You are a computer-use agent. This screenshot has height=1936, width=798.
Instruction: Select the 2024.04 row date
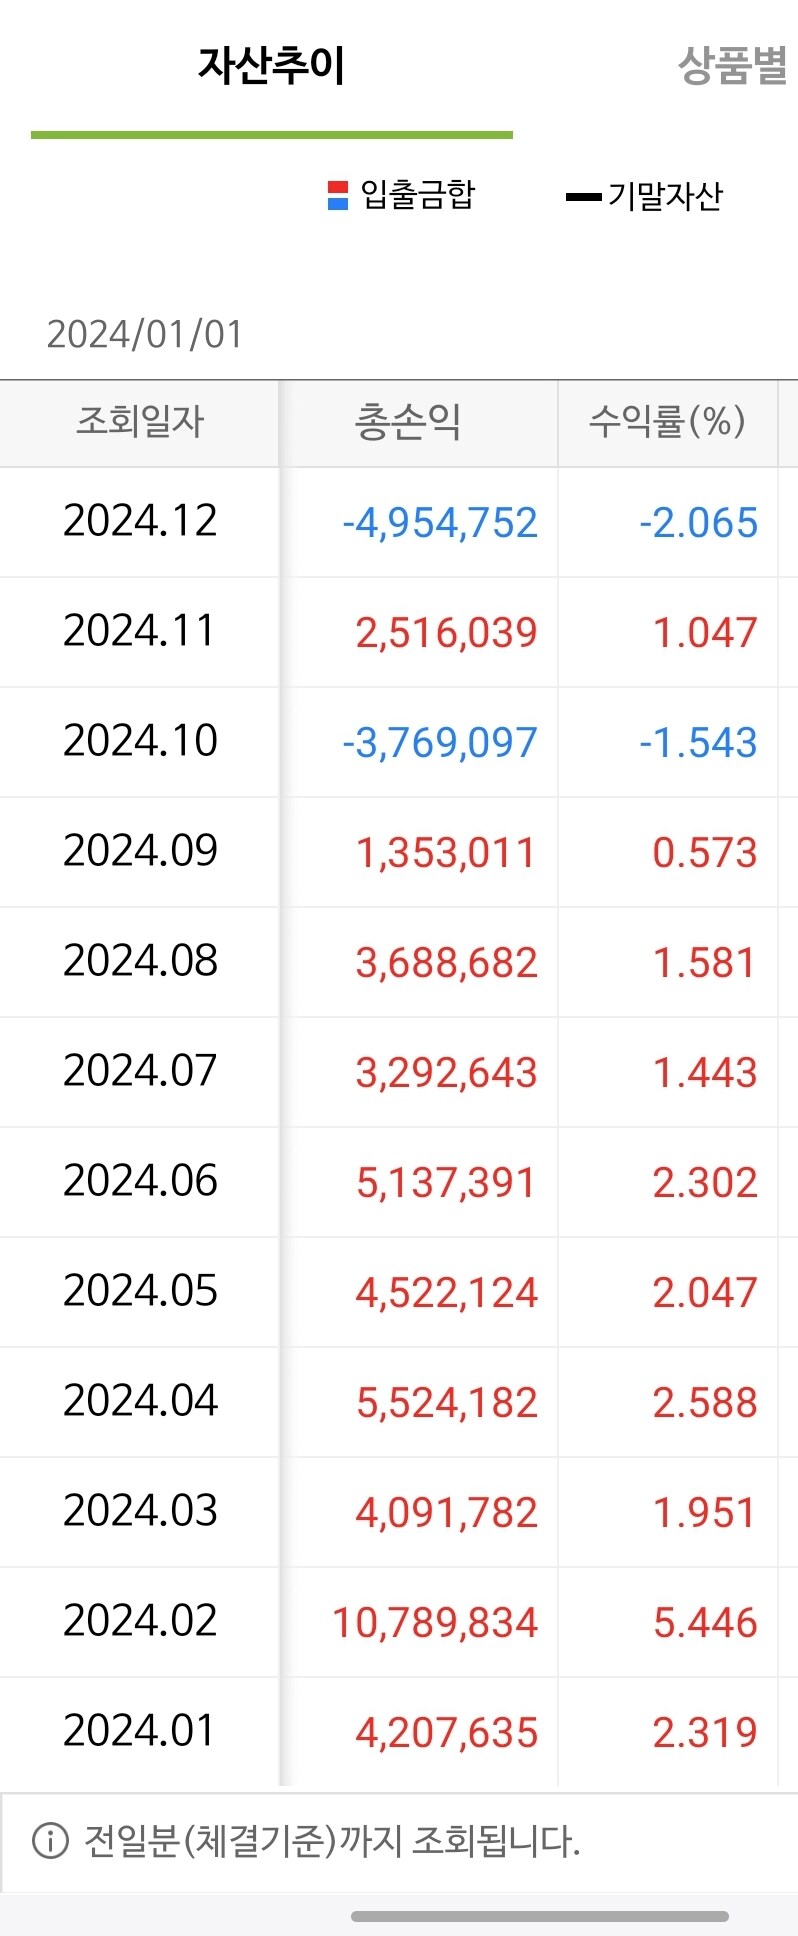140,1401
